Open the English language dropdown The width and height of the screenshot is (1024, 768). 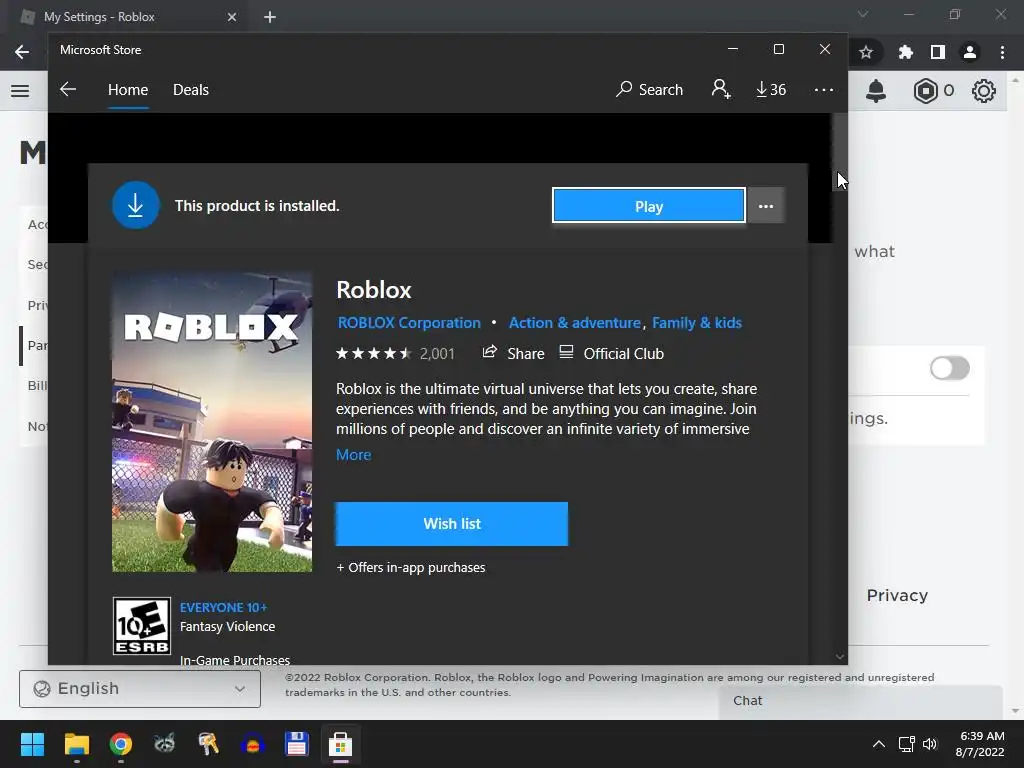tap(140, 688)
